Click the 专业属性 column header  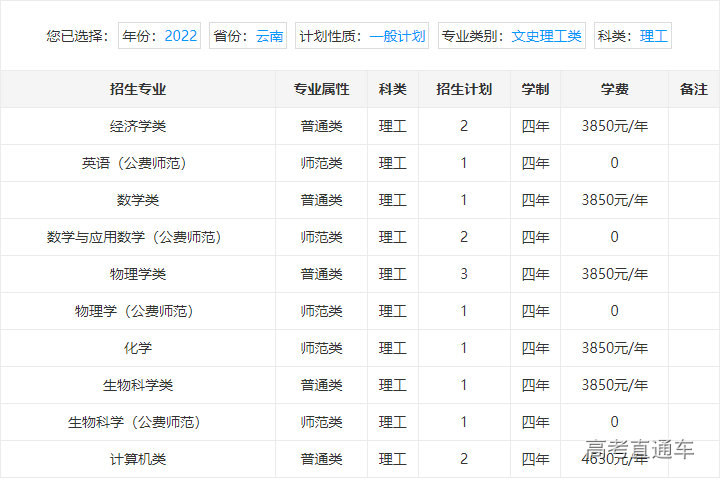coord(321,89)
